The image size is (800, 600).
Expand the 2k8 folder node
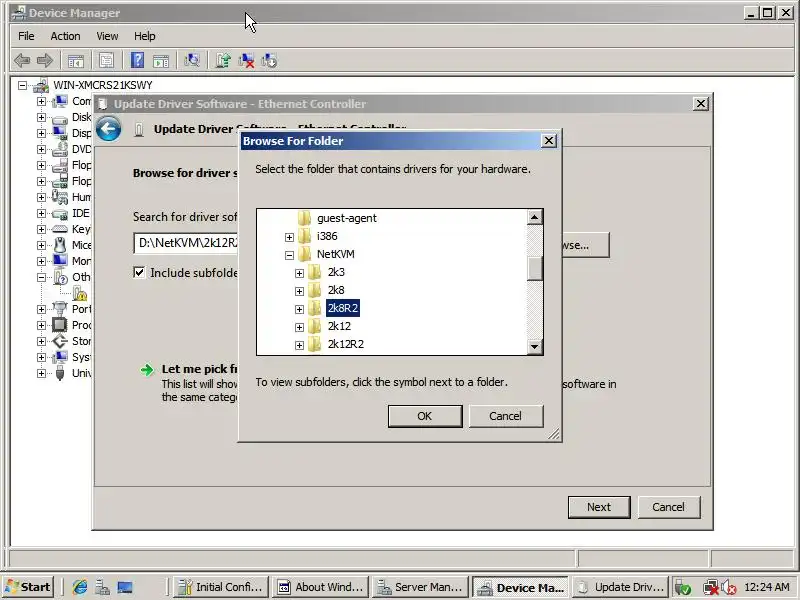(299, 291)
